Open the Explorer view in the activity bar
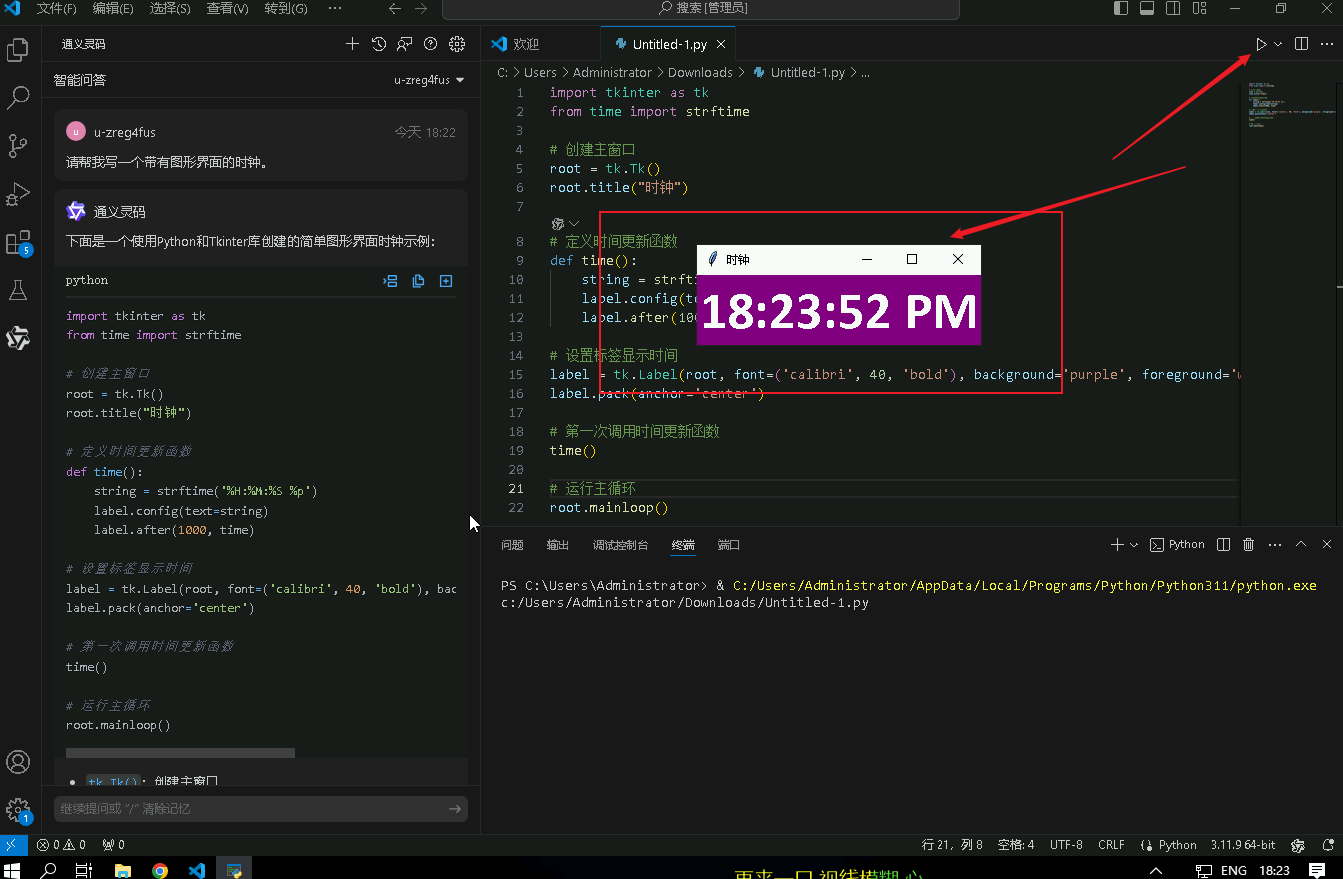This screenshot has height=879, width=1343. coord(18,50)
